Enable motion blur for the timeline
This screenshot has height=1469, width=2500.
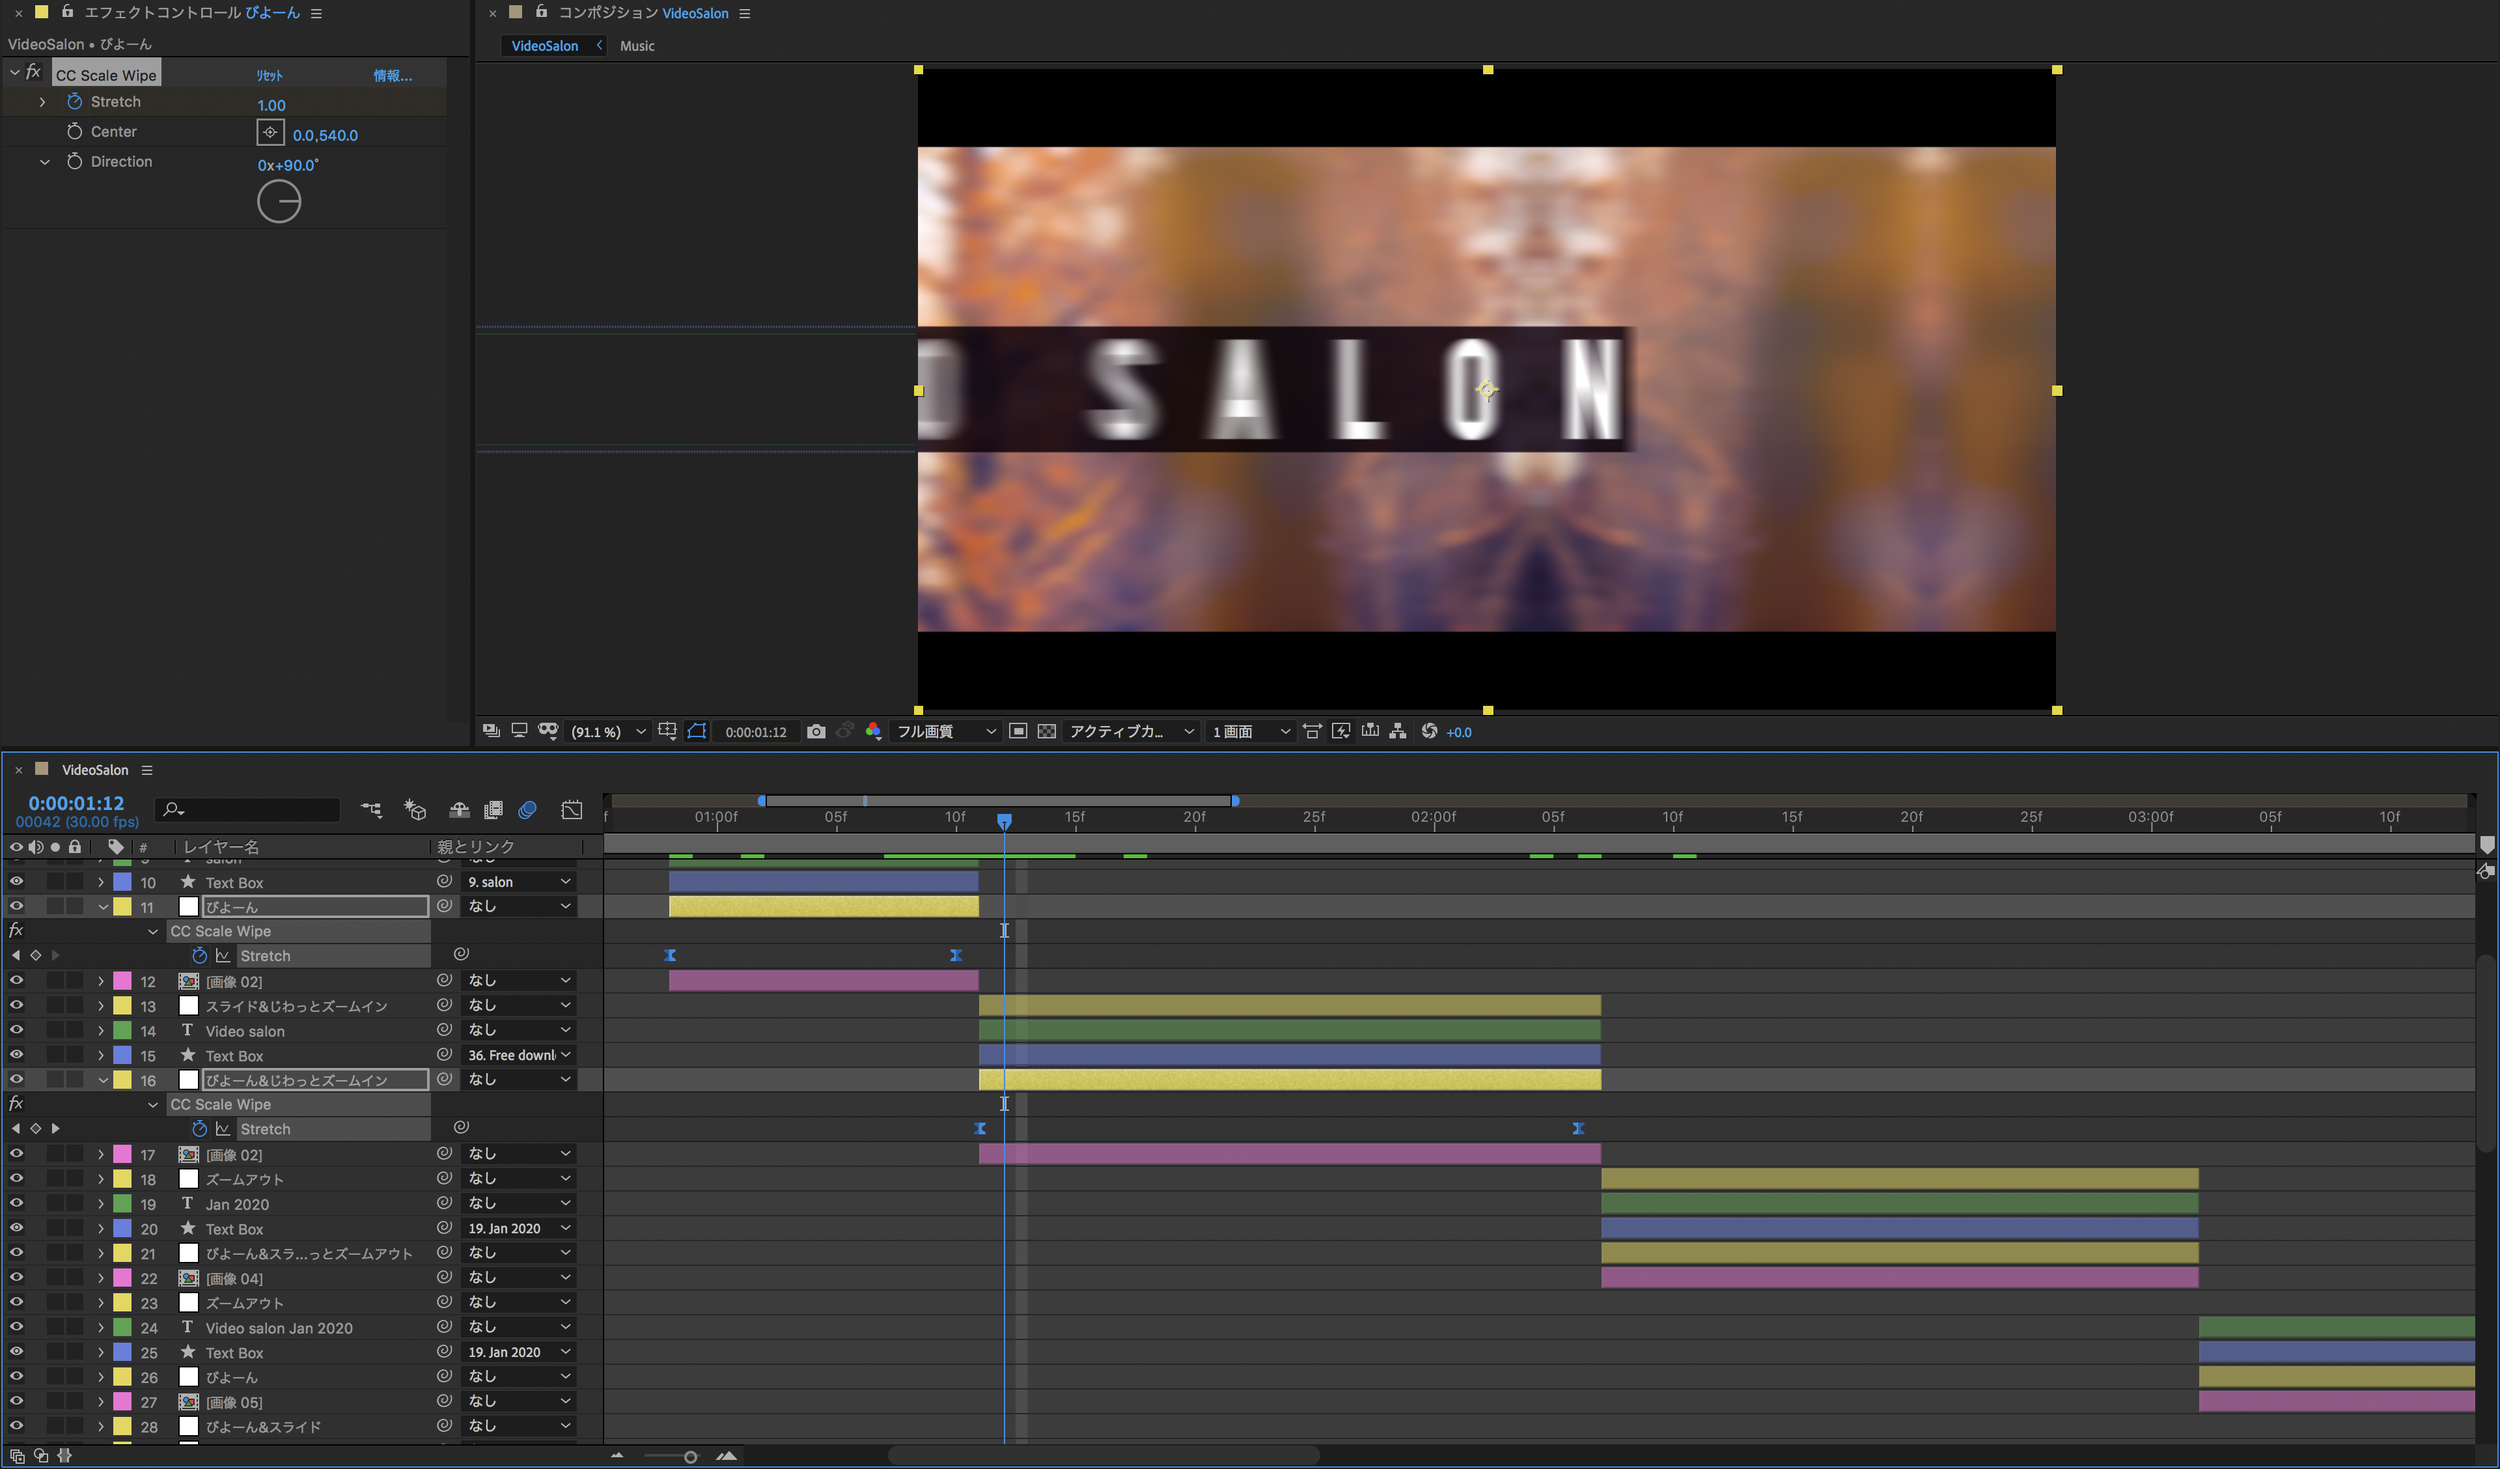click(527, 810)
